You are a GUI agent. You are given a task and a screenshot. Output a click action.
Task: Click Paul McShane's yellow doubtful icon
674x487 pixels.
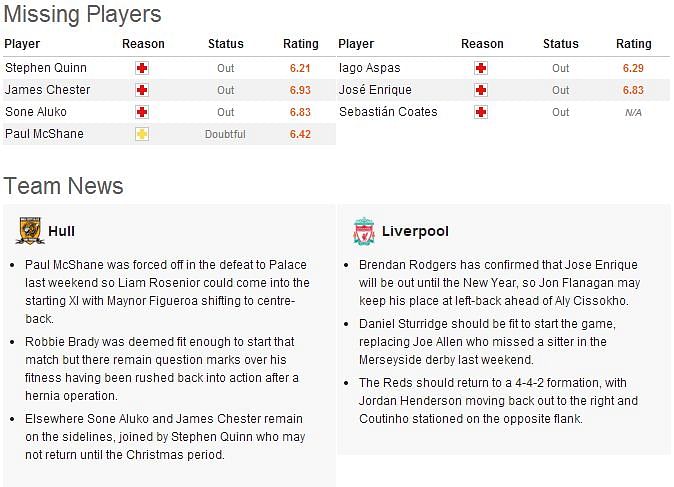coord(142,134)
